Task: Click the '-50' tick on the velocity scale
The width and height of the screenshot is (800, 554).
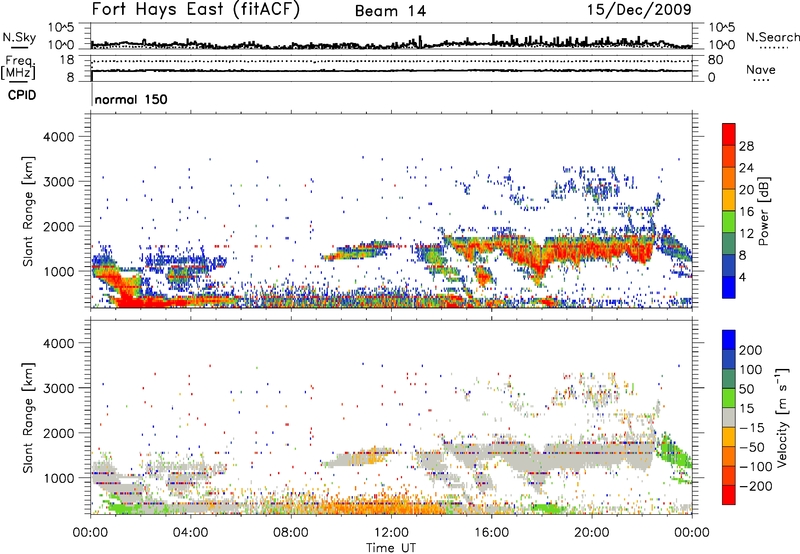Action: tap(752, 447)
